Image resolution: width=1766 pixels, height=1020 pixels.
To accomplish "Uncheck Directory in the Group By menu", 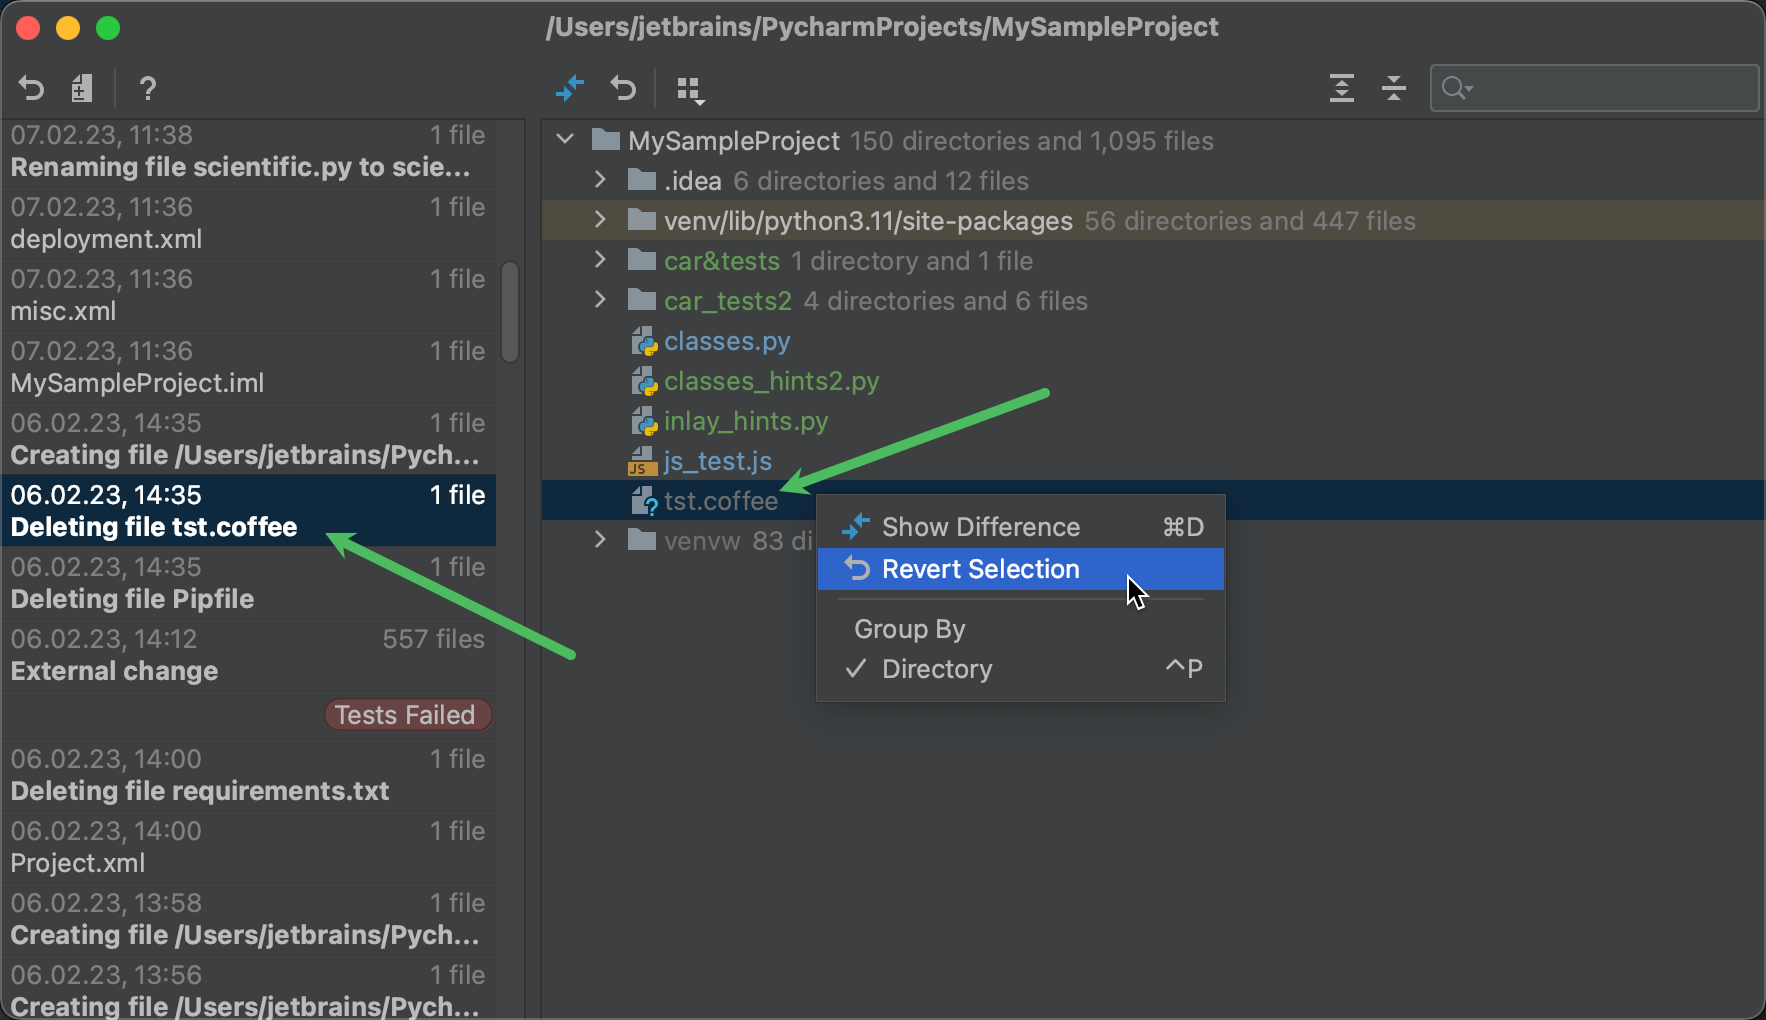I will click(935, 669).
